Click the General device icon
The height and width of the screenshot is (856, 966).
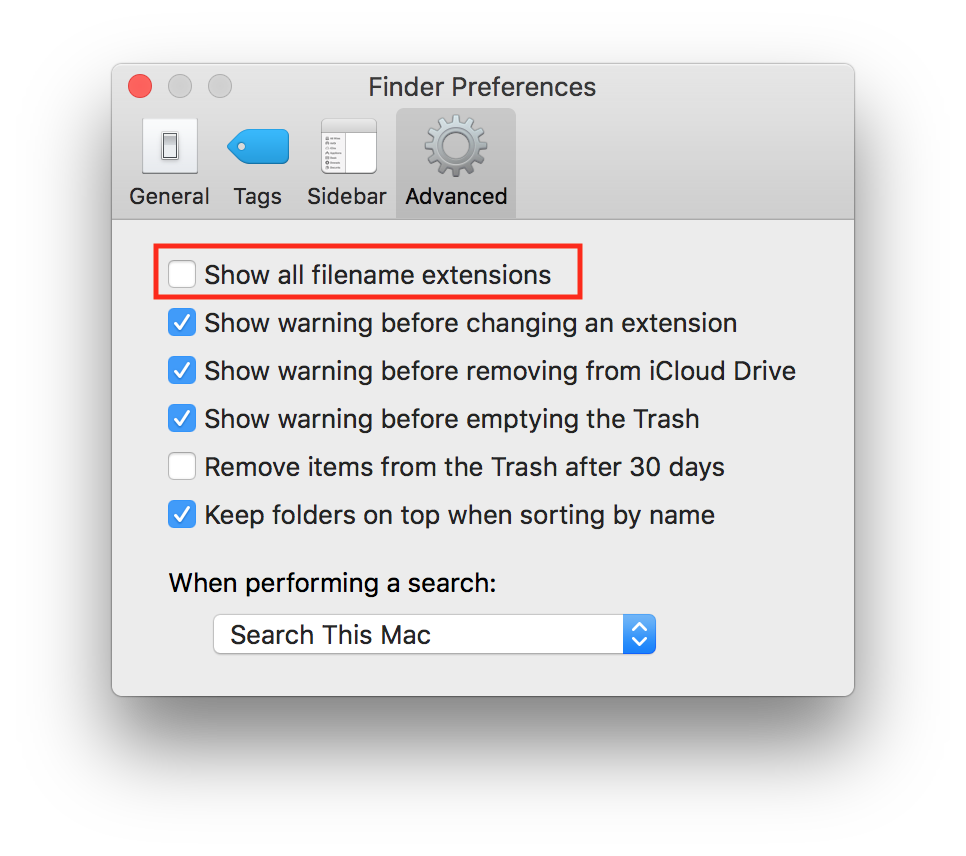[168, 145]
